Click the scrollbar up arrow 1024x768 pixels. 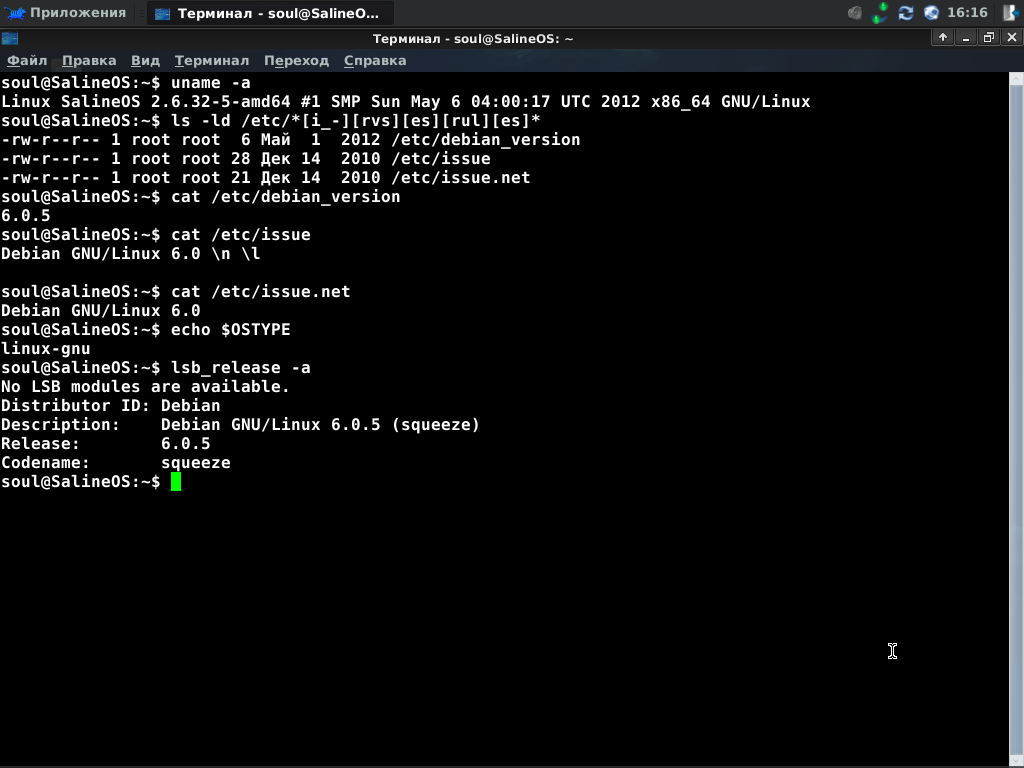tap(1016, 79)
